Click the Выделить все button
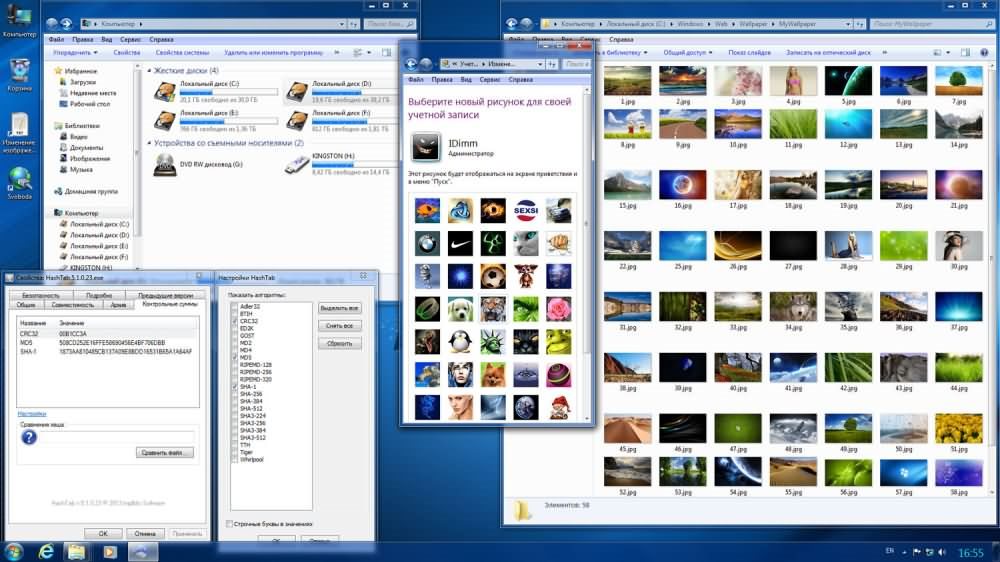This screenshot has width=1000, height=562. pos(339,309)
